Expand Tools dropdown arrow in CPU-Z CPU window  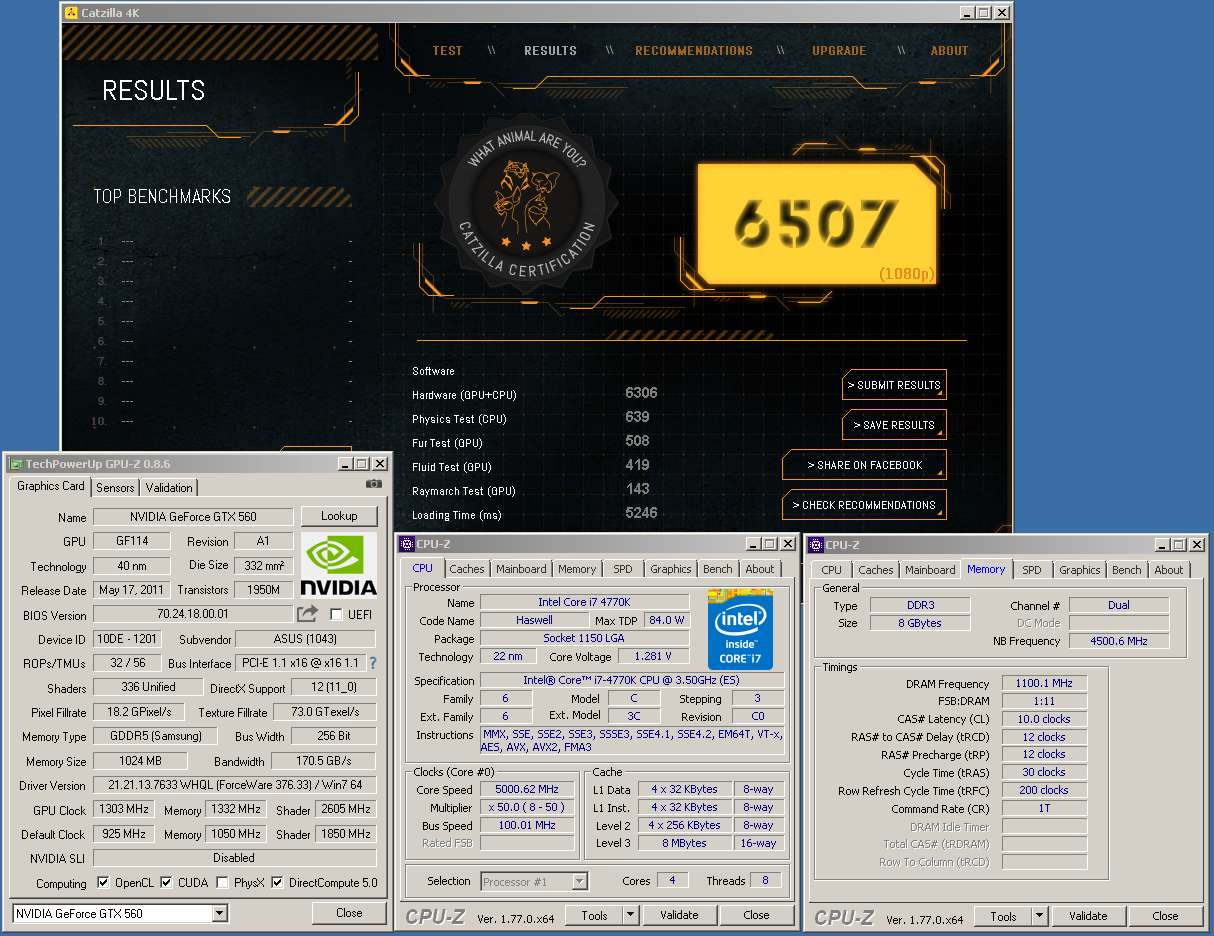click(x=630, y=915)
